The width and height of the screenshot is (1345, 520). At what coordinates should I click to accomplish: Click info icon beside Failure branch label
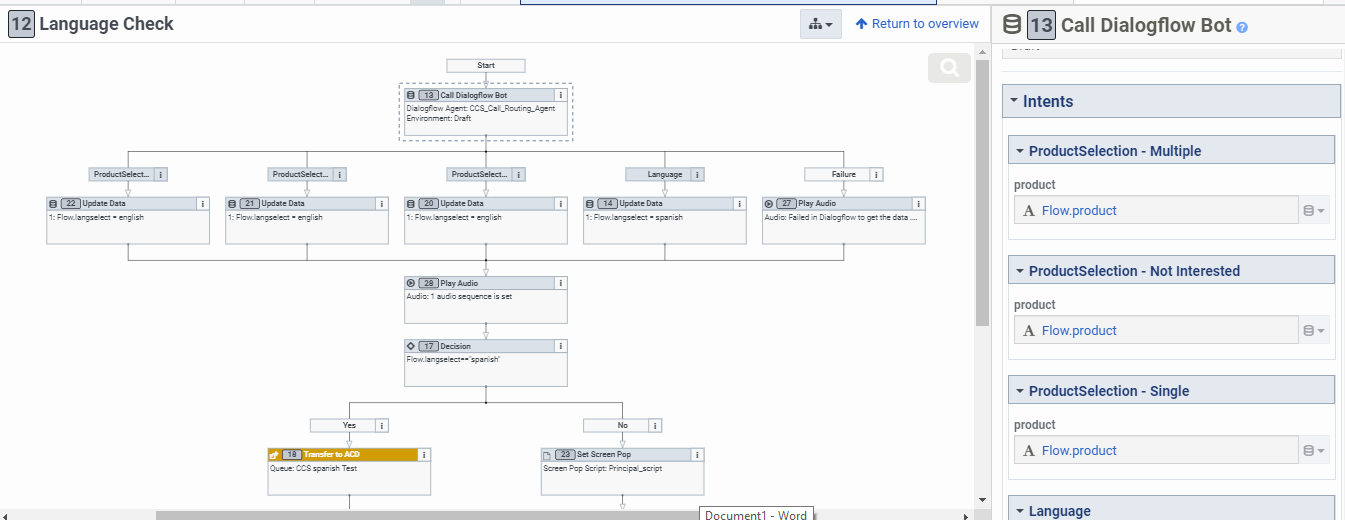tap(877, 174)
